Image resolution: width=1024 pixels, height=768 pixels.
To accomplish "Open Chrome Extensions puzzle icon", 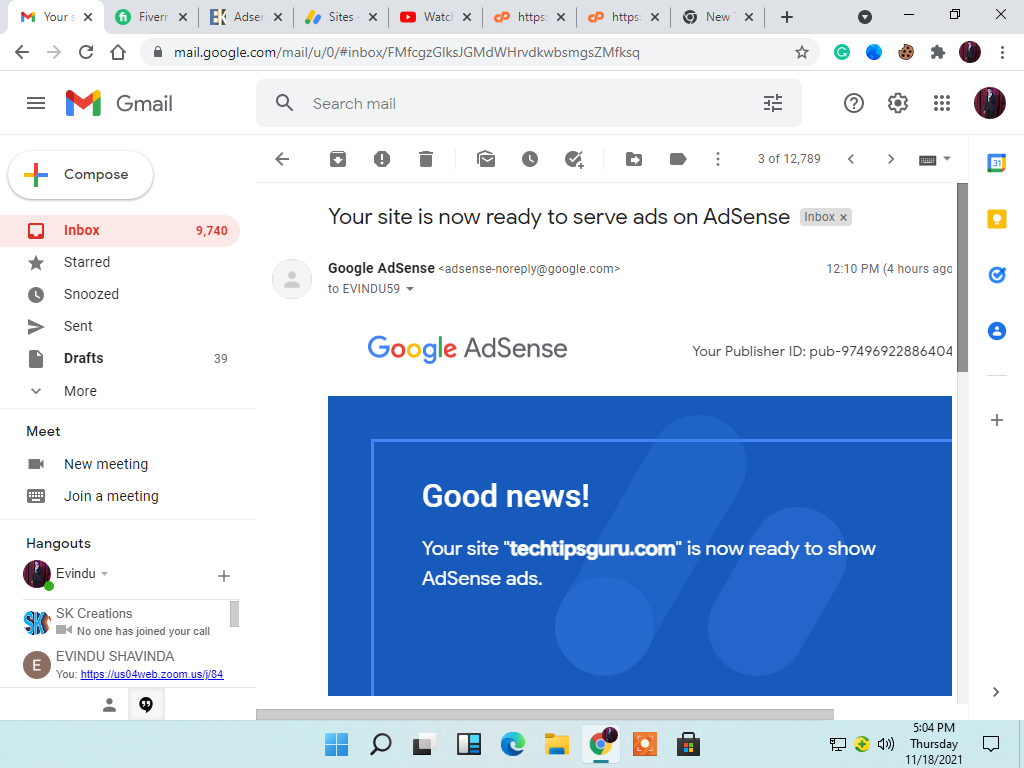I will pos(938,52).
